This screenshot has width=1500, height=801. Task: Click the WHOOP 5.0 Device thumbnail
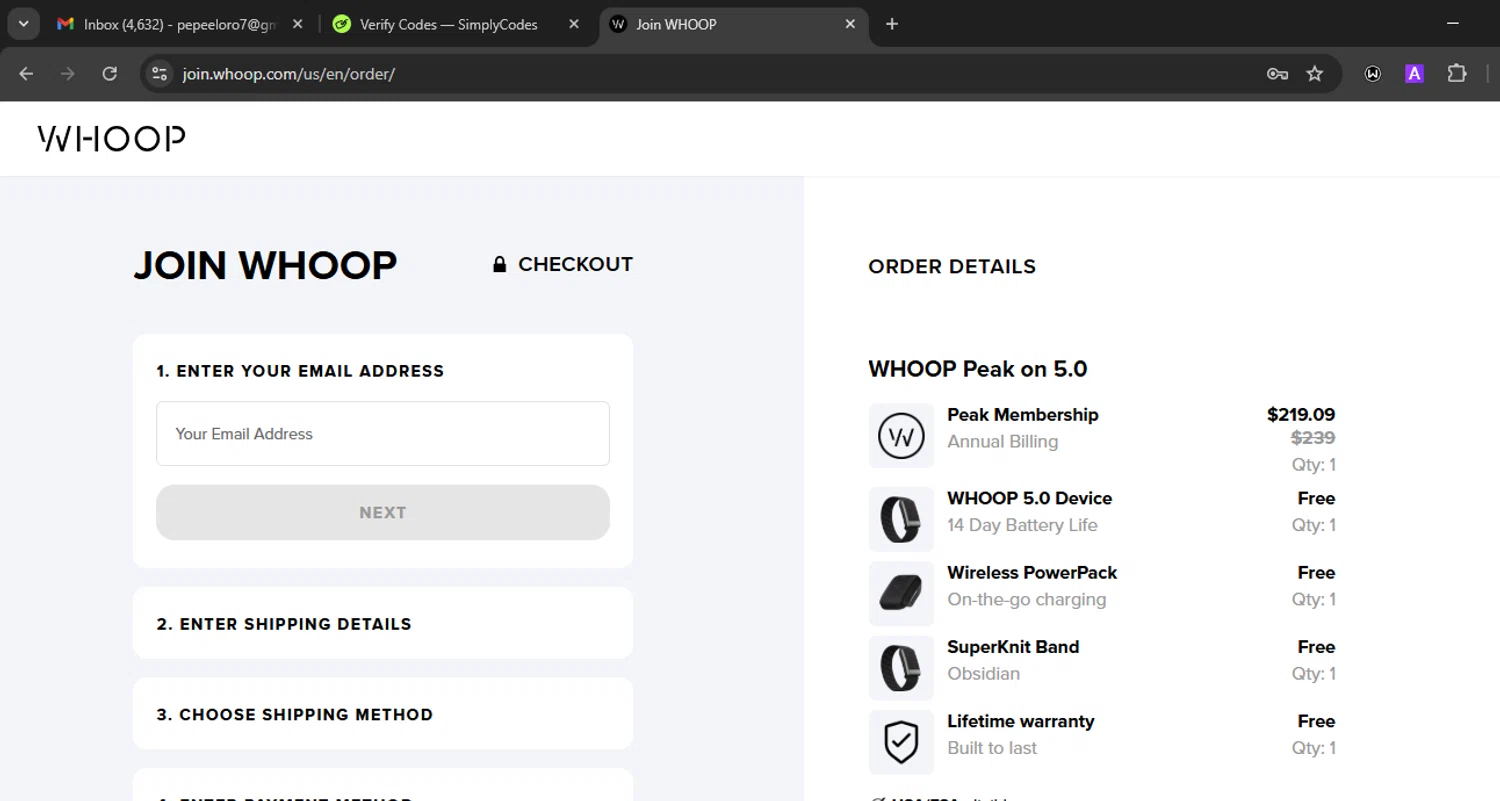pos(901,520)
